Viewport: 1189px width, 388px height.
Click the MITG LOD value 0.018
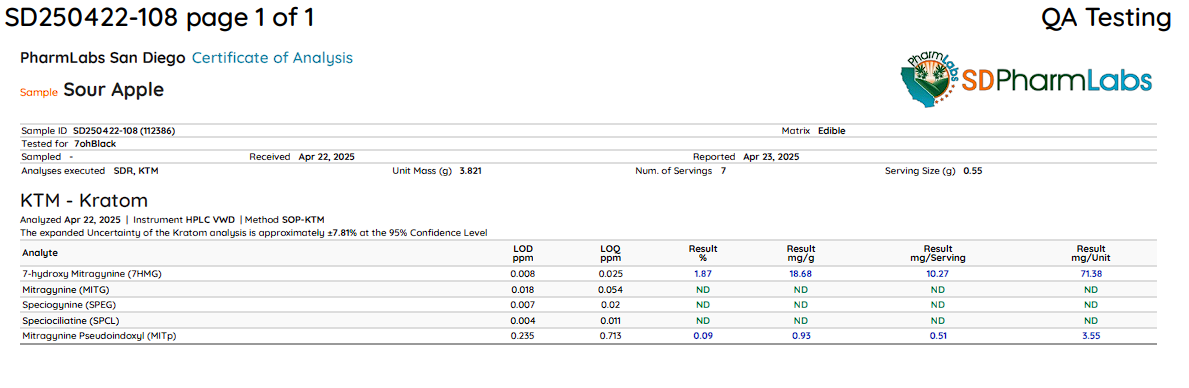click(x=522, y=289)
